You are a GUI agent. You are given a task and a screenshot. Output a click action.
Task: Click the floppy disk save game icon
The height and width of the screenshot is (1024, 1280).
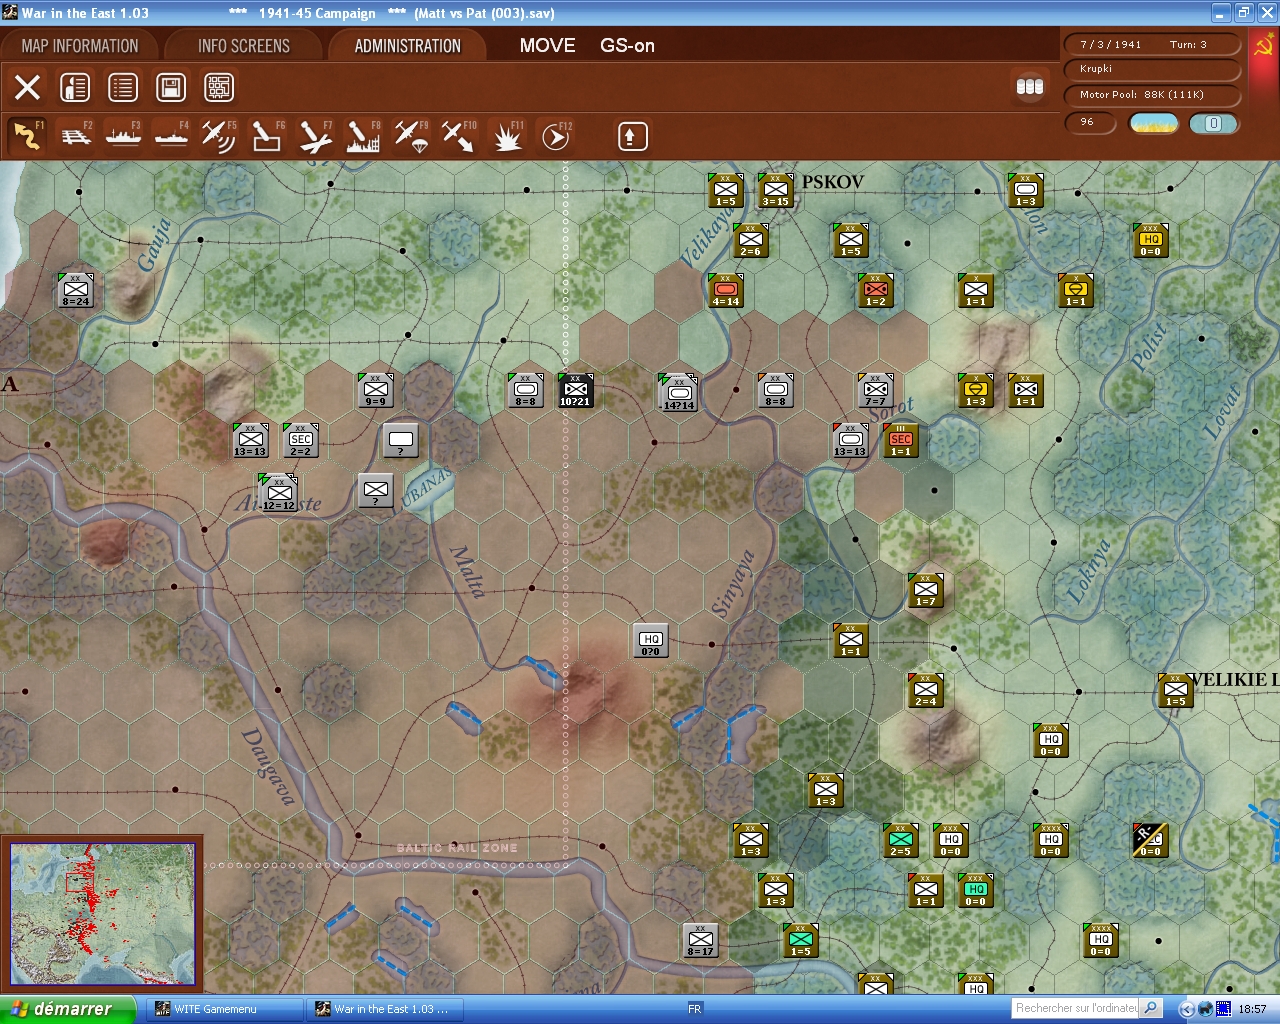[x=171, y=88]
